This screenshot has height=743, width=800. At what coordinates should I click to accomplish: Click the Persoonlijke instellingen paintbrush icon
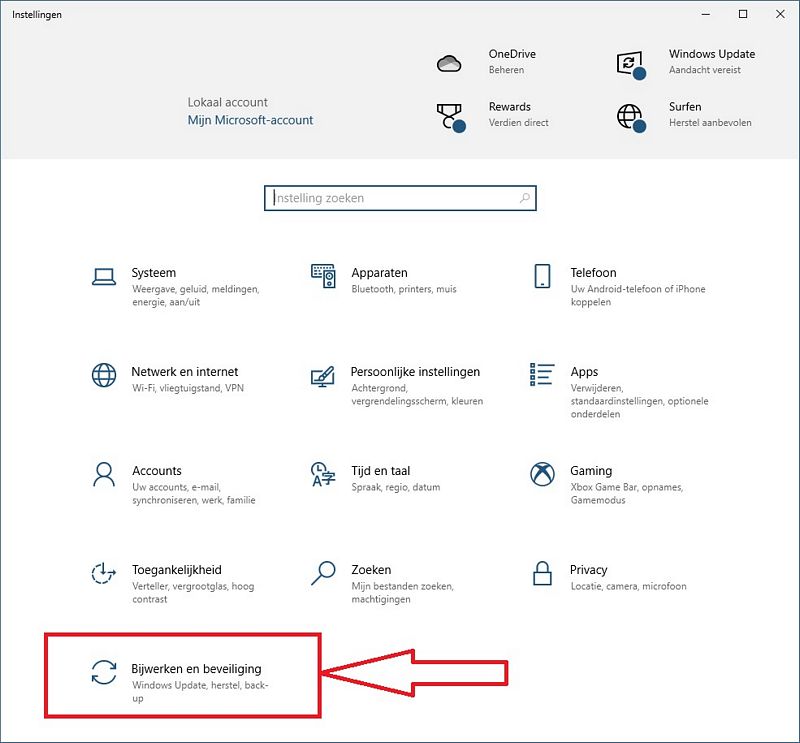tap(323, 376)
